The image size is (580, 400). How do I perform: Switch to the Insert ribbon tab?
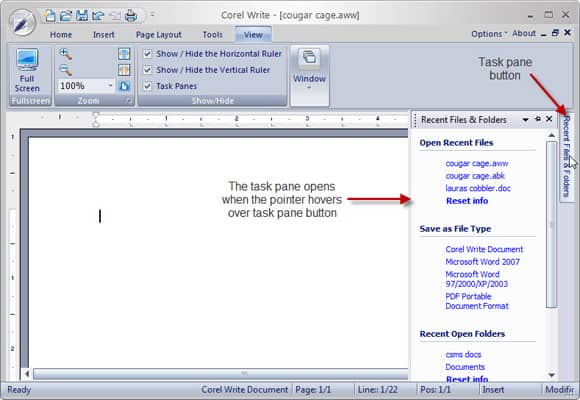[x=104, y=35]
